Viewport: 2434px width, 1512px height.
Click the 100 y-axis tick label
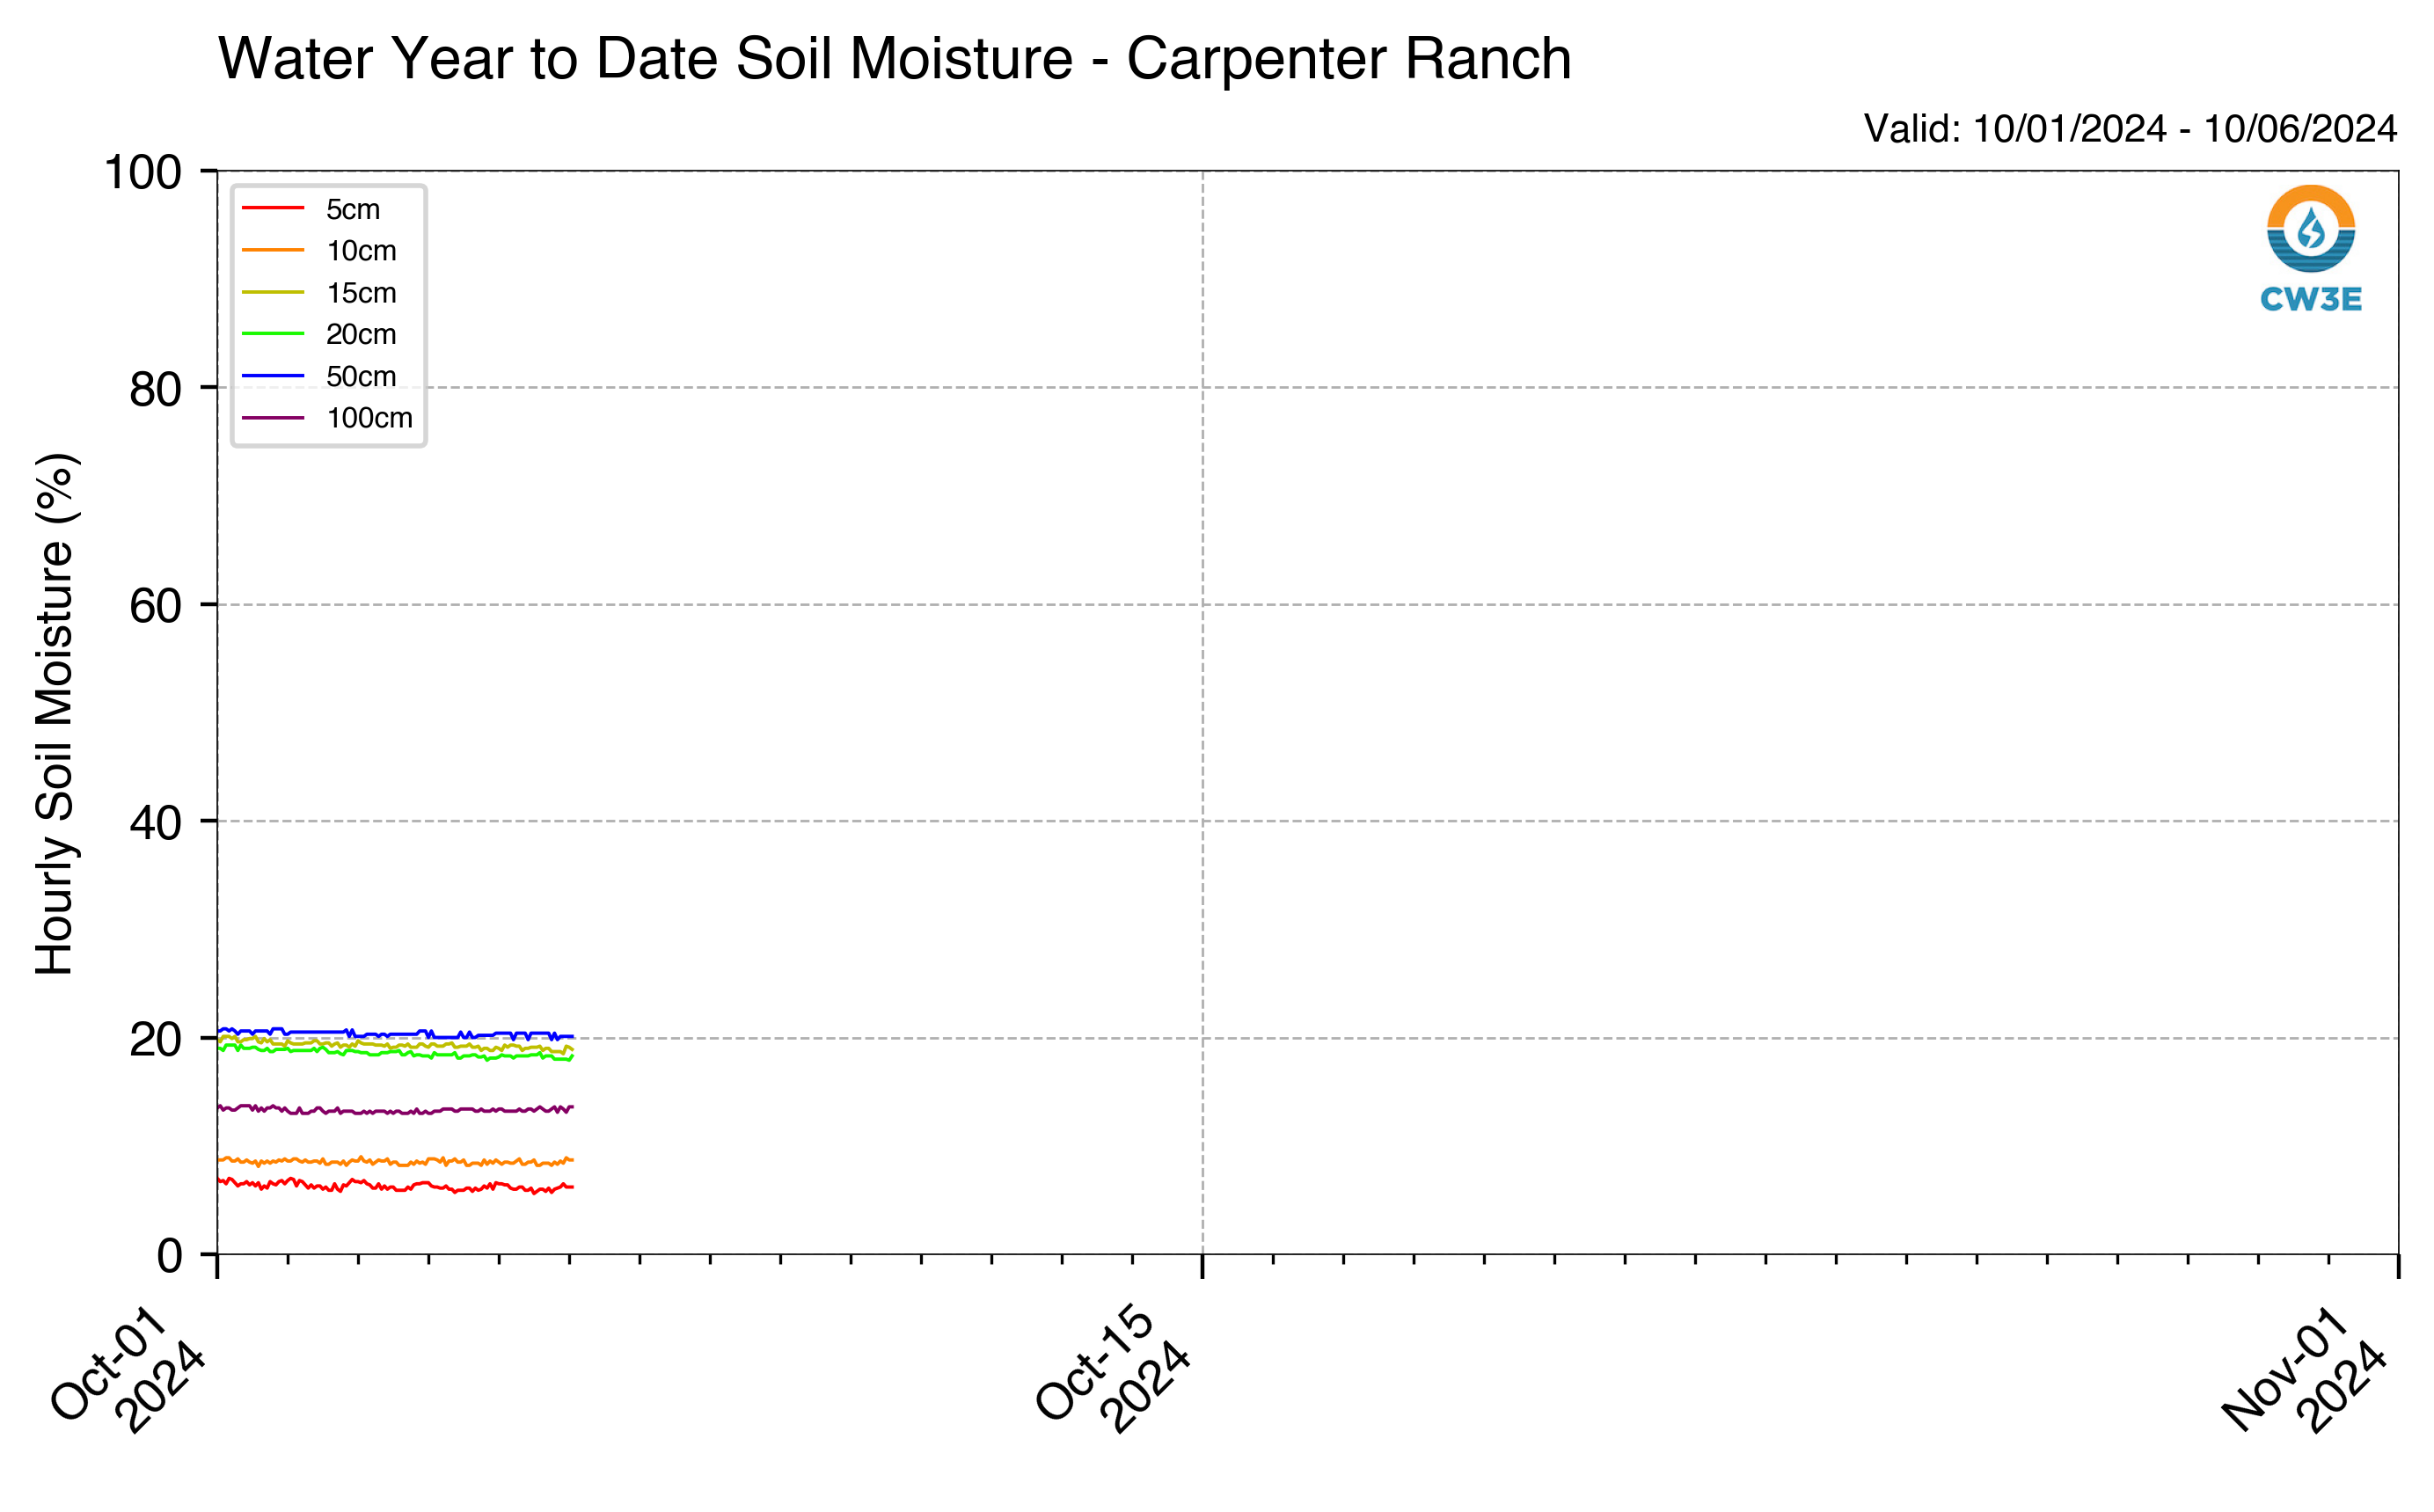click(x=143, y=172)
